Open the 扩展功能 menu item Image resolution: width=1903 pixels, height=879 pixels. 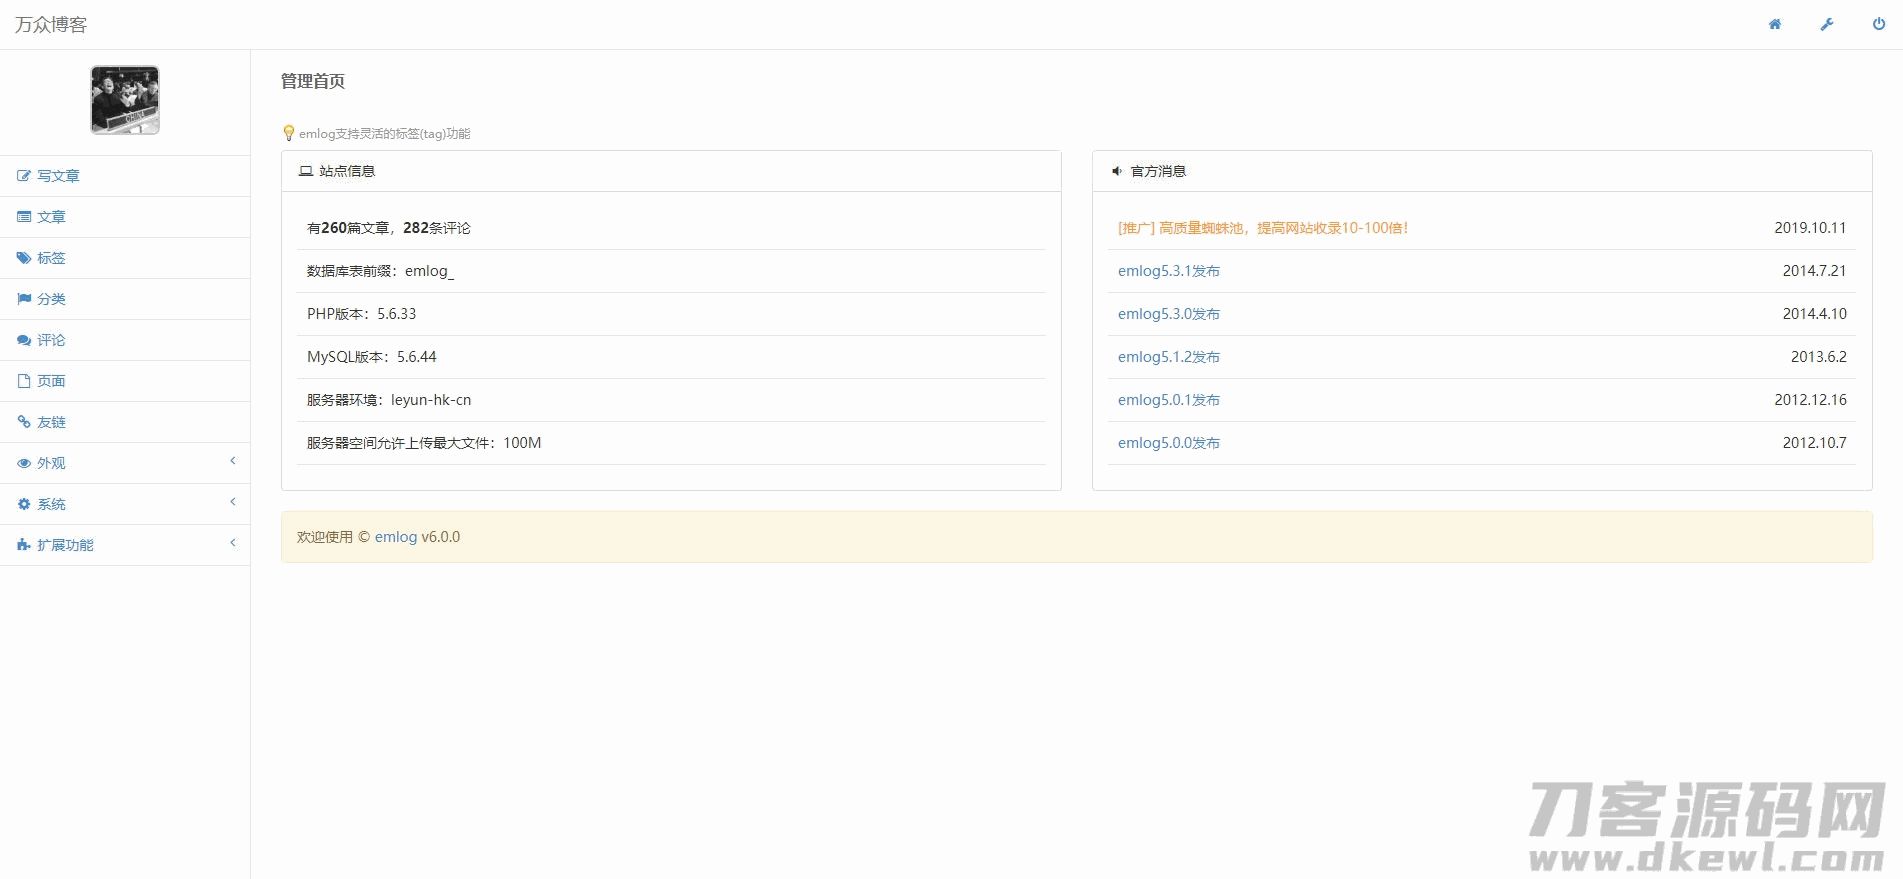(65, 545)
